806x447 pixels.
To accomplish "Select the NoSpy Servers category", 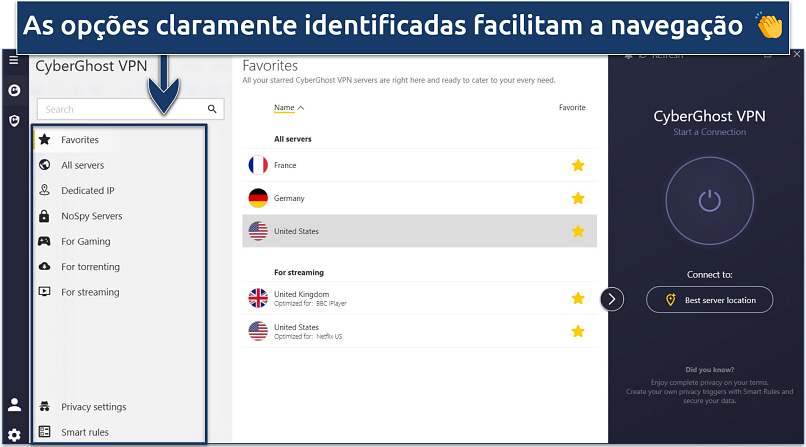I will coord(91,216).
